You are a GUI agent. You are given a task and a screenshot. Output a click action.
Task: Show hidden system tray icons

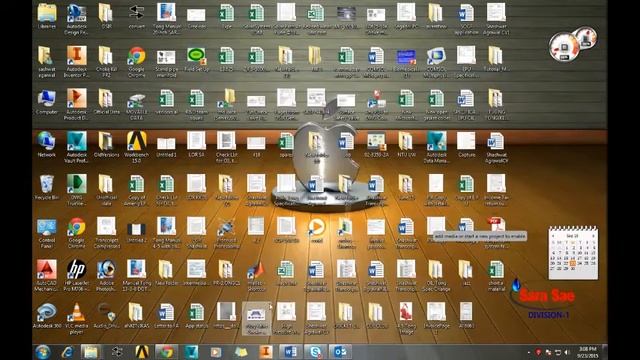tap(529, 352)
